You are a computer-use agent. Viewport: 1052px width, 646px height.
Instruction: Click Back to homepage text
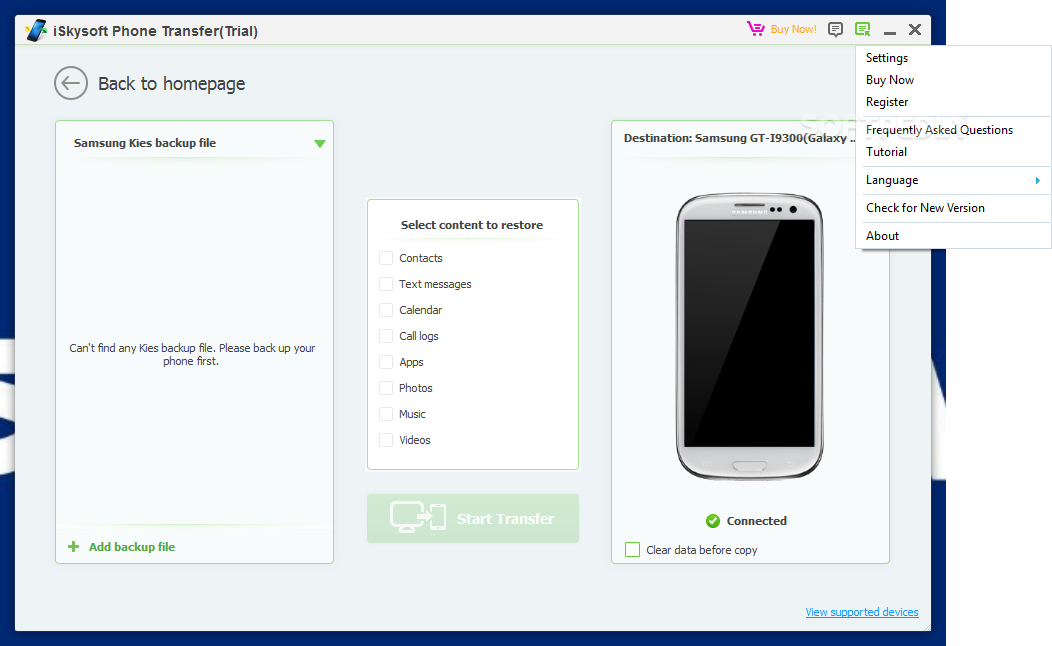pos(171,84)
